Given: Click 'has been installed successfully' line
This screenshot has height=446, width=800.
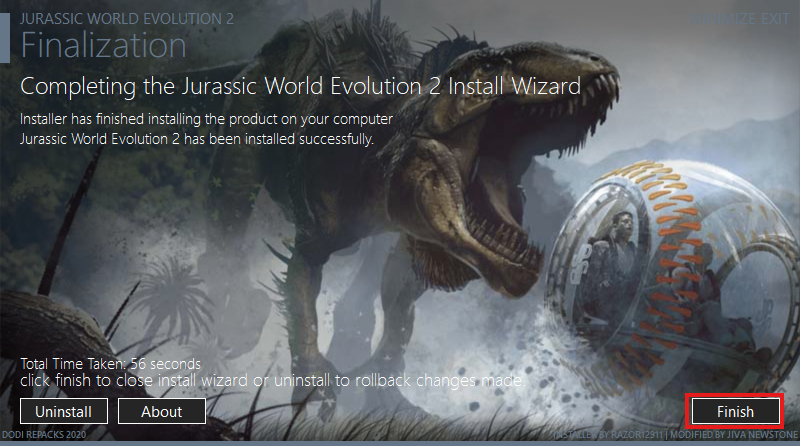Looking at the screenshot, I should (x=196, y=139).
